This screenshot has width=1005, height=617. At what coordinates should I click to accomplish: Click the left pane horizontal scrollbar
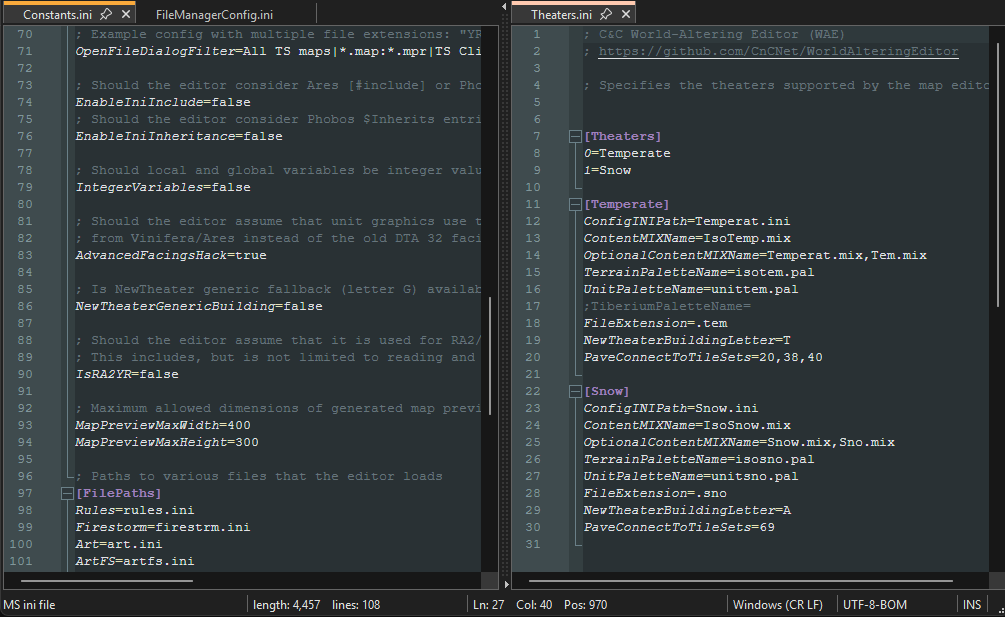(106, 581)
